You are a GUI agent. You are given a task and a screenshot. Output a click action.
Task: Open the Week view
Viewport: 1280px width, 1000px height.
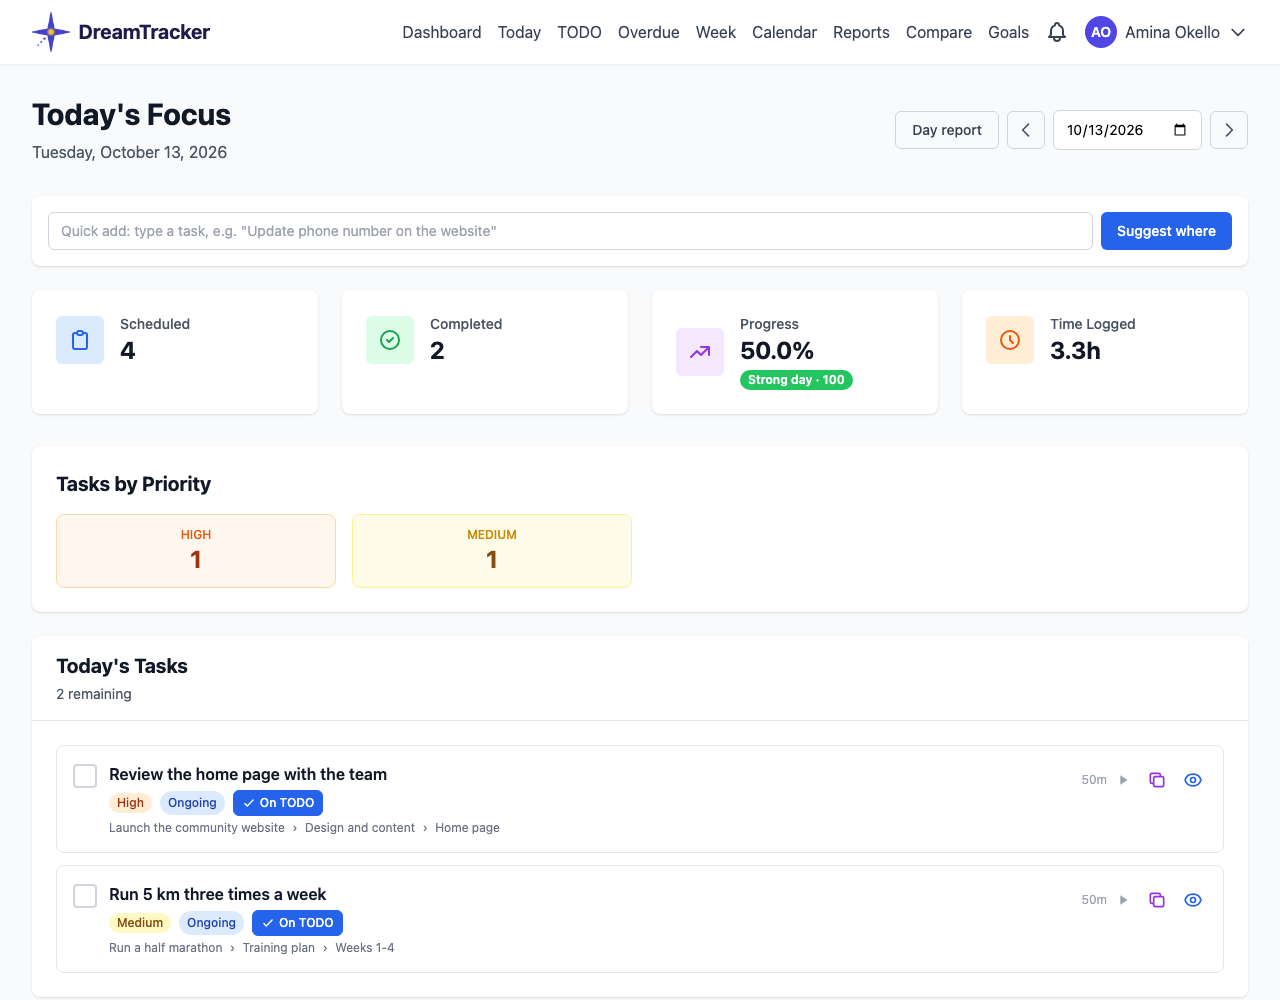point(716,32)
